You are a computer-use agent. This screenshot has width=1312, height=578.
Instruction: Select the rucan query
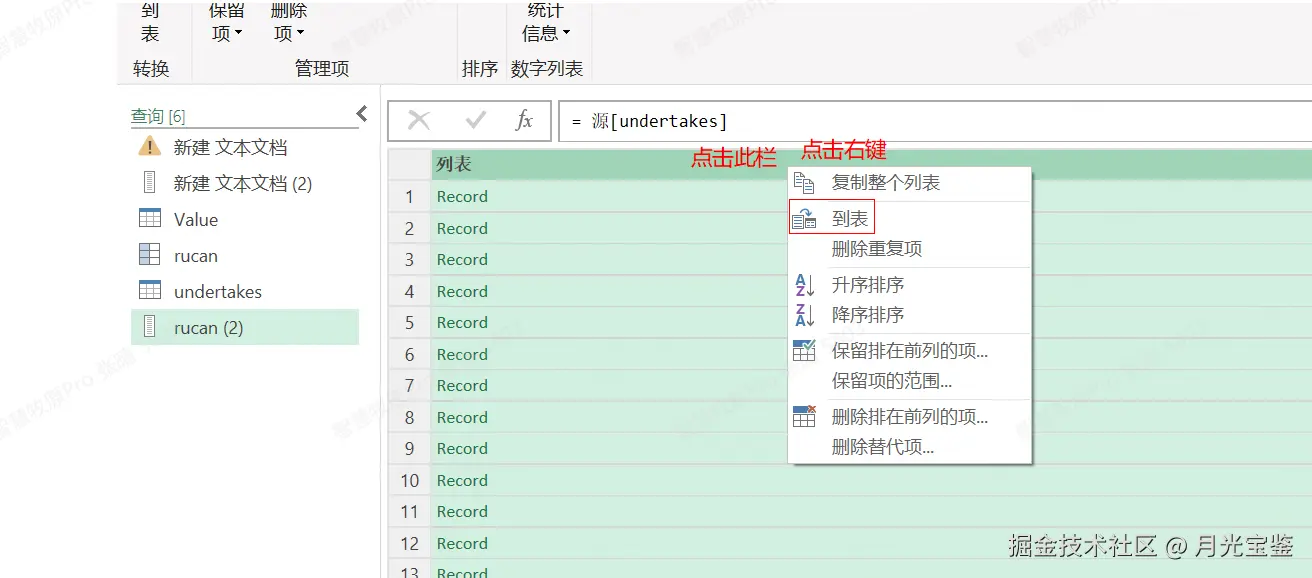coord(245,255)
